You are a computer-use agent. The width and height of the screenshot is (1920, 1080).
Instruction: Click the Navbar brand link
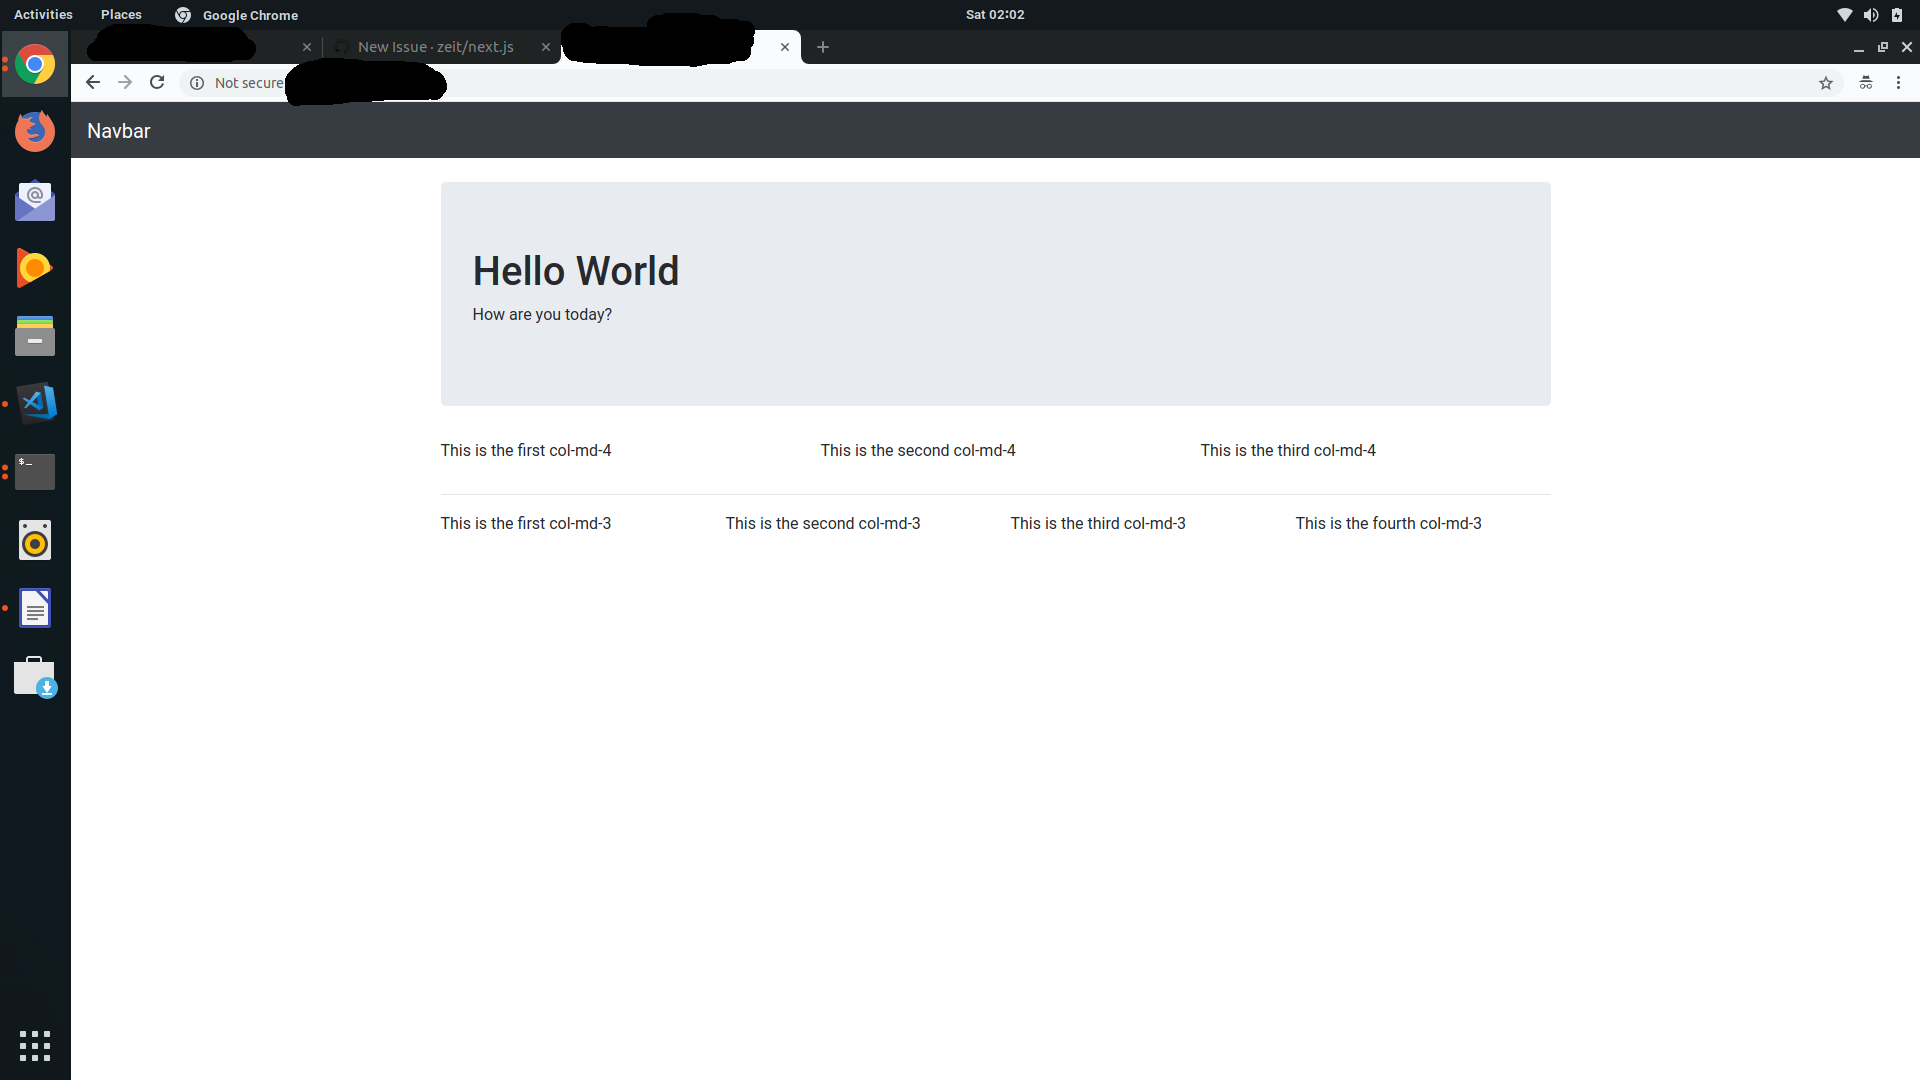(119, 131)
